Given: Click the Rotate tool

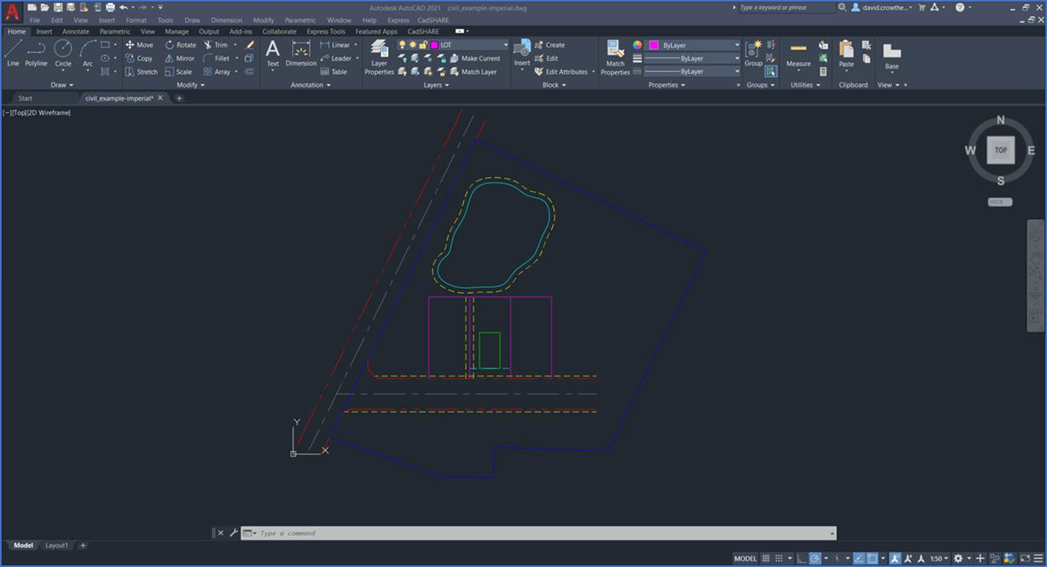Looking at the screenshot, I should 181,45.
